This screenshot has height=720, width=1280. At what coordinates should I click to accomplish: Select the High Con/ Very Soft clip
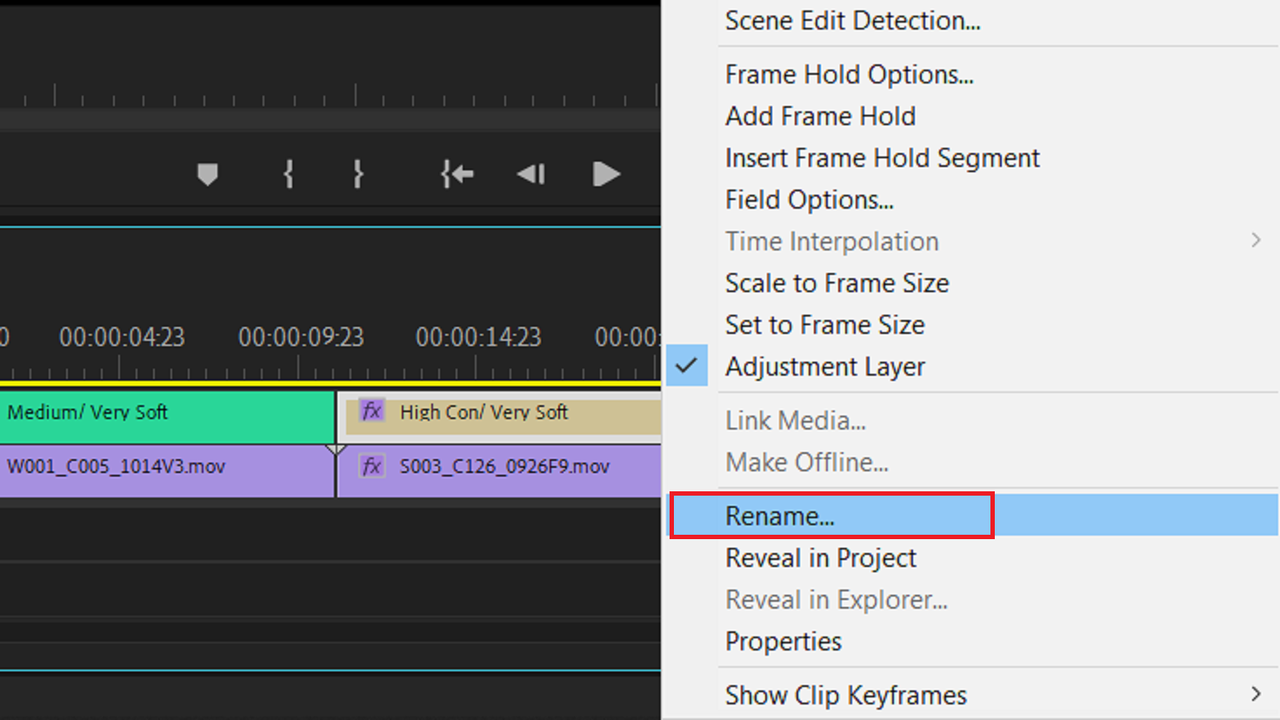(x=499, y=417)
